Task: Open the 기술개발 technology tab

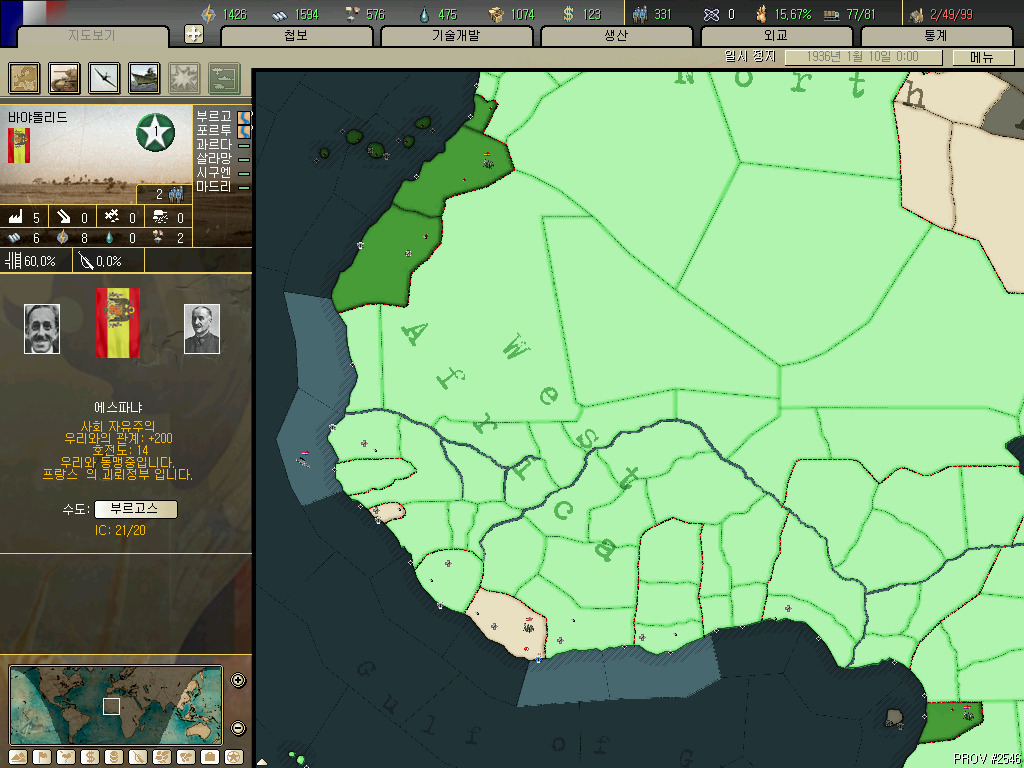Action: tap(456, 35)
